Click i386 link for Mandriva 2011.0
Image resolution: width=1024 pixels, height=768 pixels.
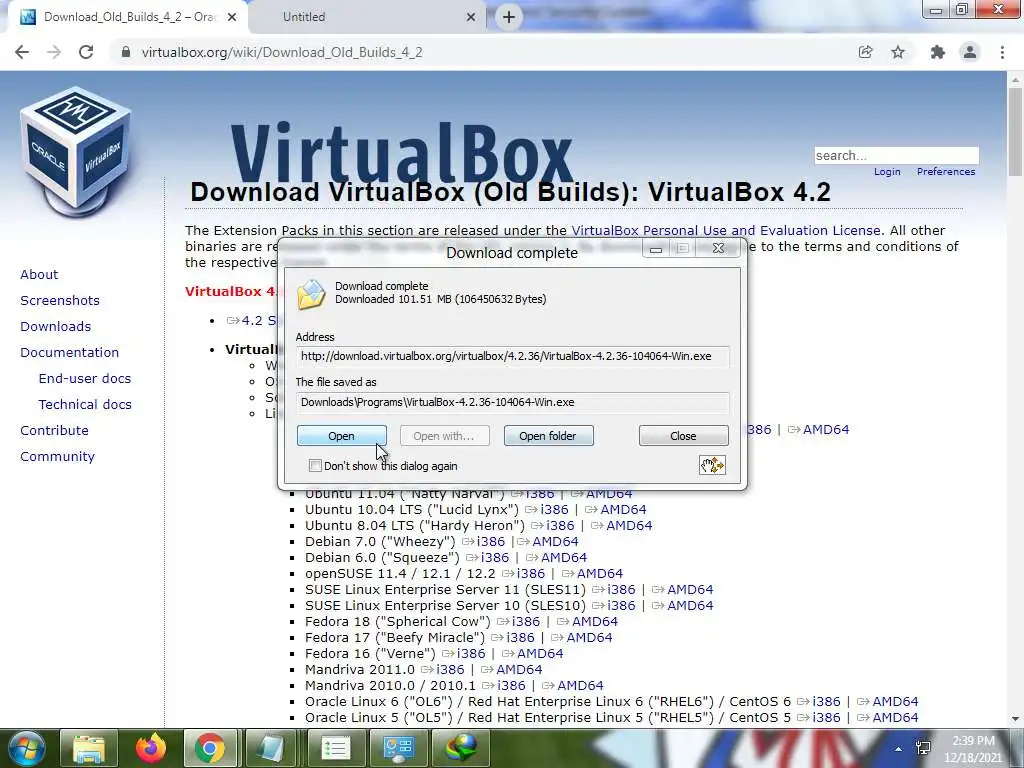451,670
